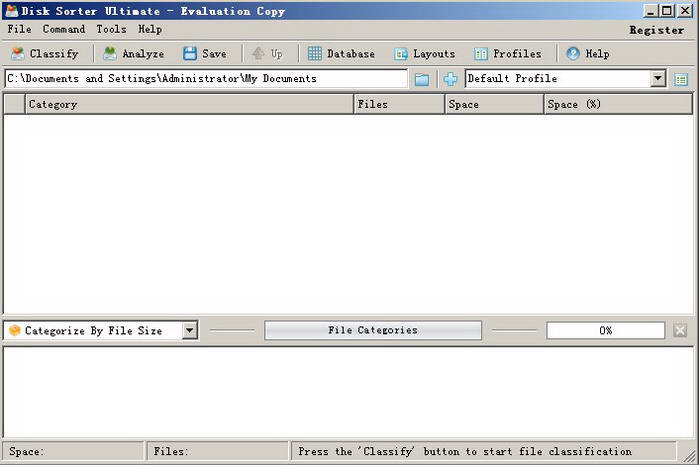The image size is (700, 465).
Task: Click the Files status bar field
Action: (217, 451)
